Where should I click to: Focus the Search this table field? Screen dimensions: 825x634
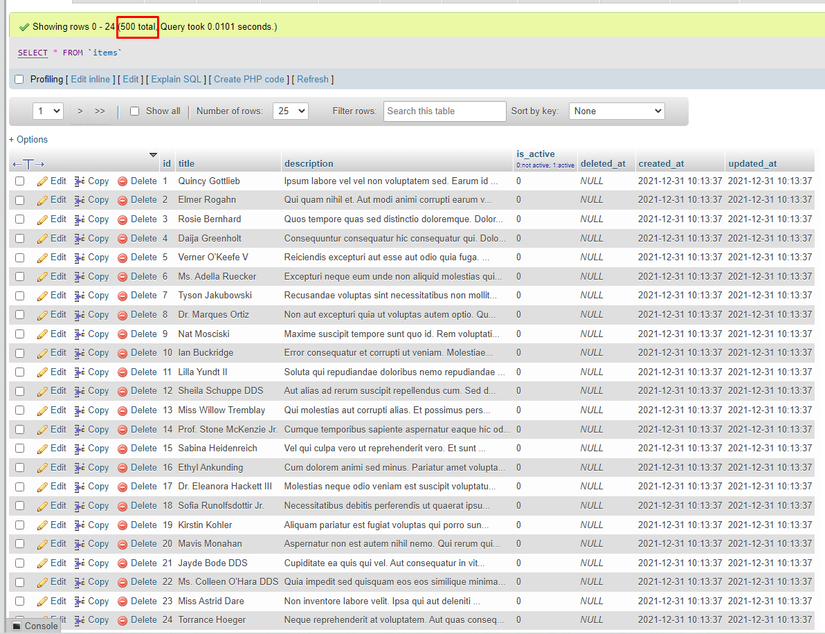pyautogui.click(x=445, y=111)
